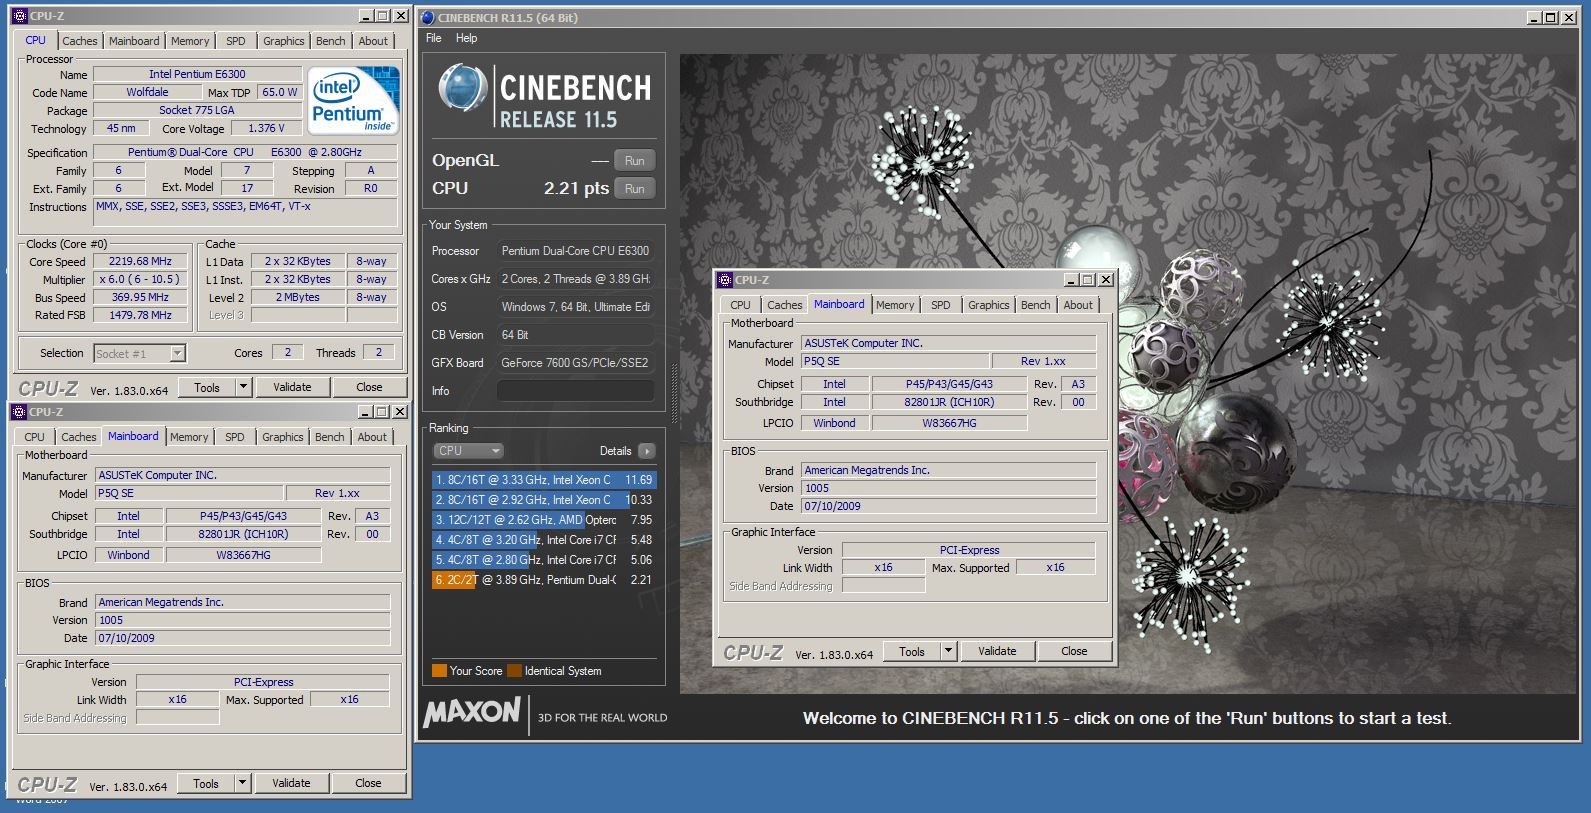Click Validate in top CPU-Z window
Screen dimensions: 1591x813
coord(292,387)
